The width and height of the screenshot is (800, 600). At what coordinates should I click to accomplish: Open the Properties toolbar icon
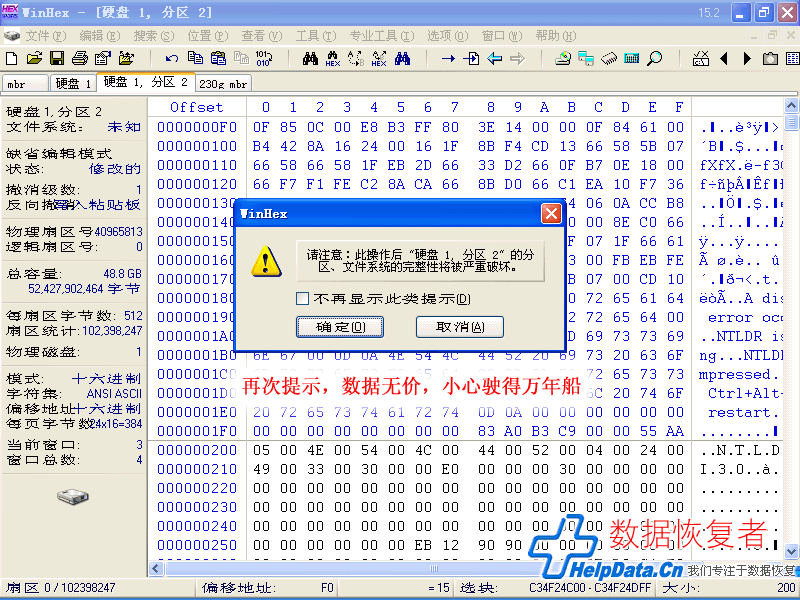point(103,58)
